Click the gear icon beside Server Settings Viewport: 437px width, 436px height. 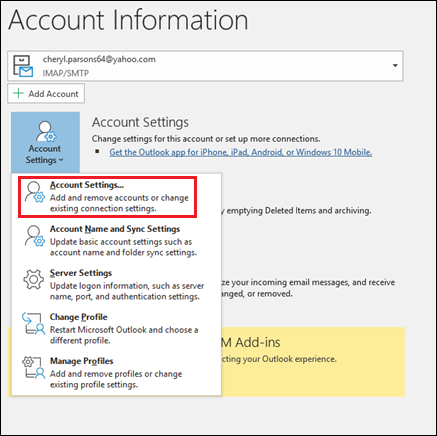tap(33, 279)
